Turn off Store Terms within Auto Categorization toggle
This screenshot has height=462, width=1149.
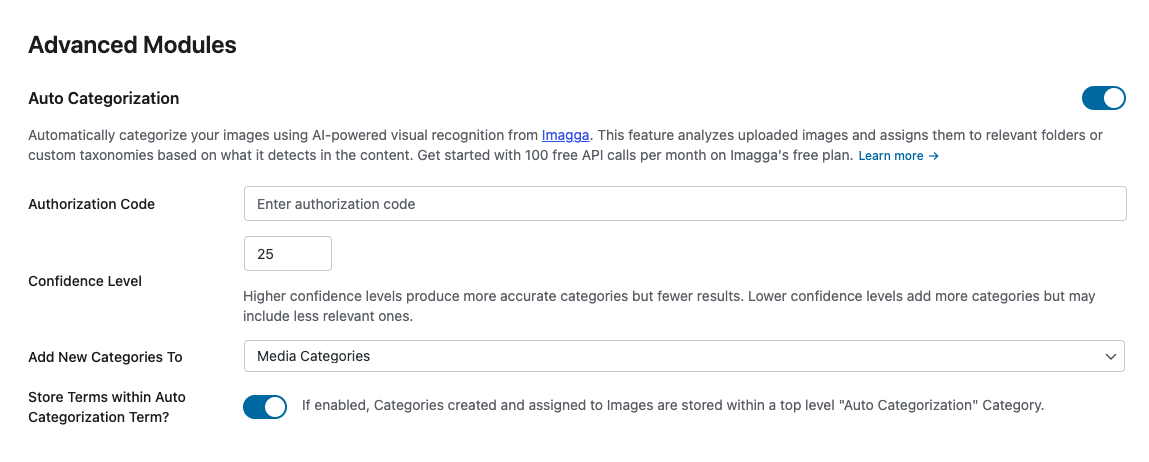pos(265,406)
